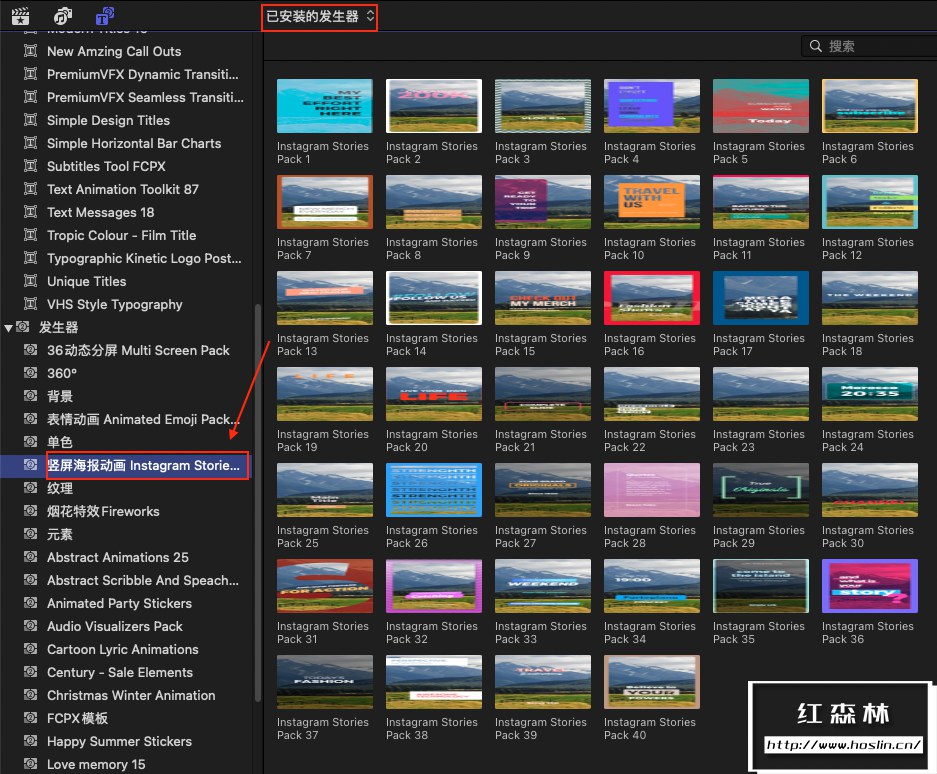This screenshot has height=774, width=937.
Task: Click the icon beside New Amzing Call Outs
Action: click(30, 51)
